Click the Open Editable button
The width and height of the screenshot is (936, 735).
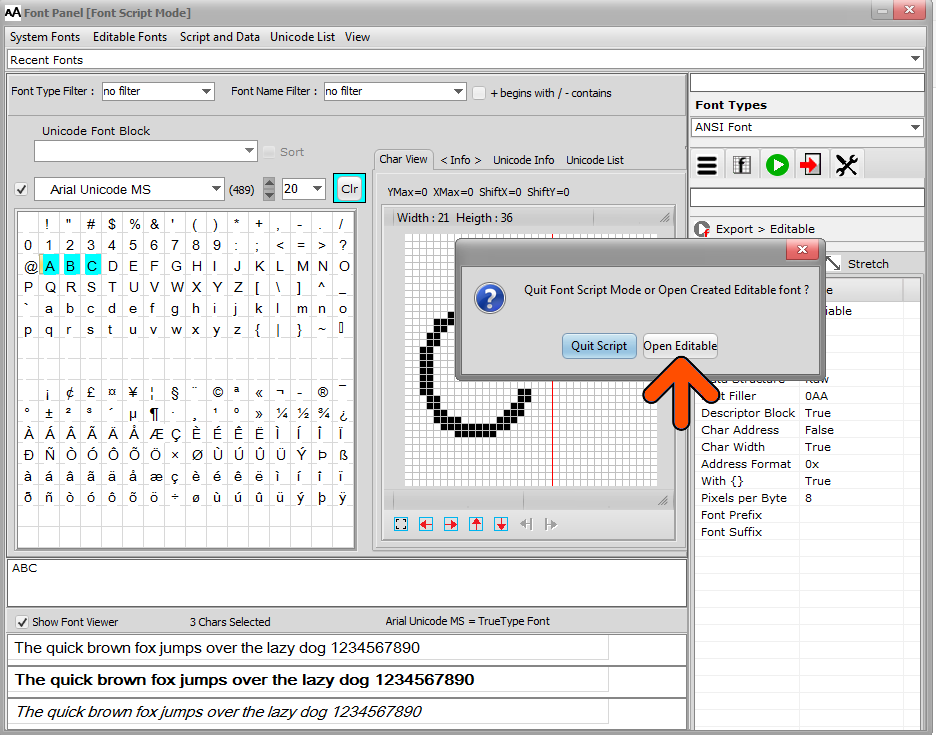(x=680, y=346)
